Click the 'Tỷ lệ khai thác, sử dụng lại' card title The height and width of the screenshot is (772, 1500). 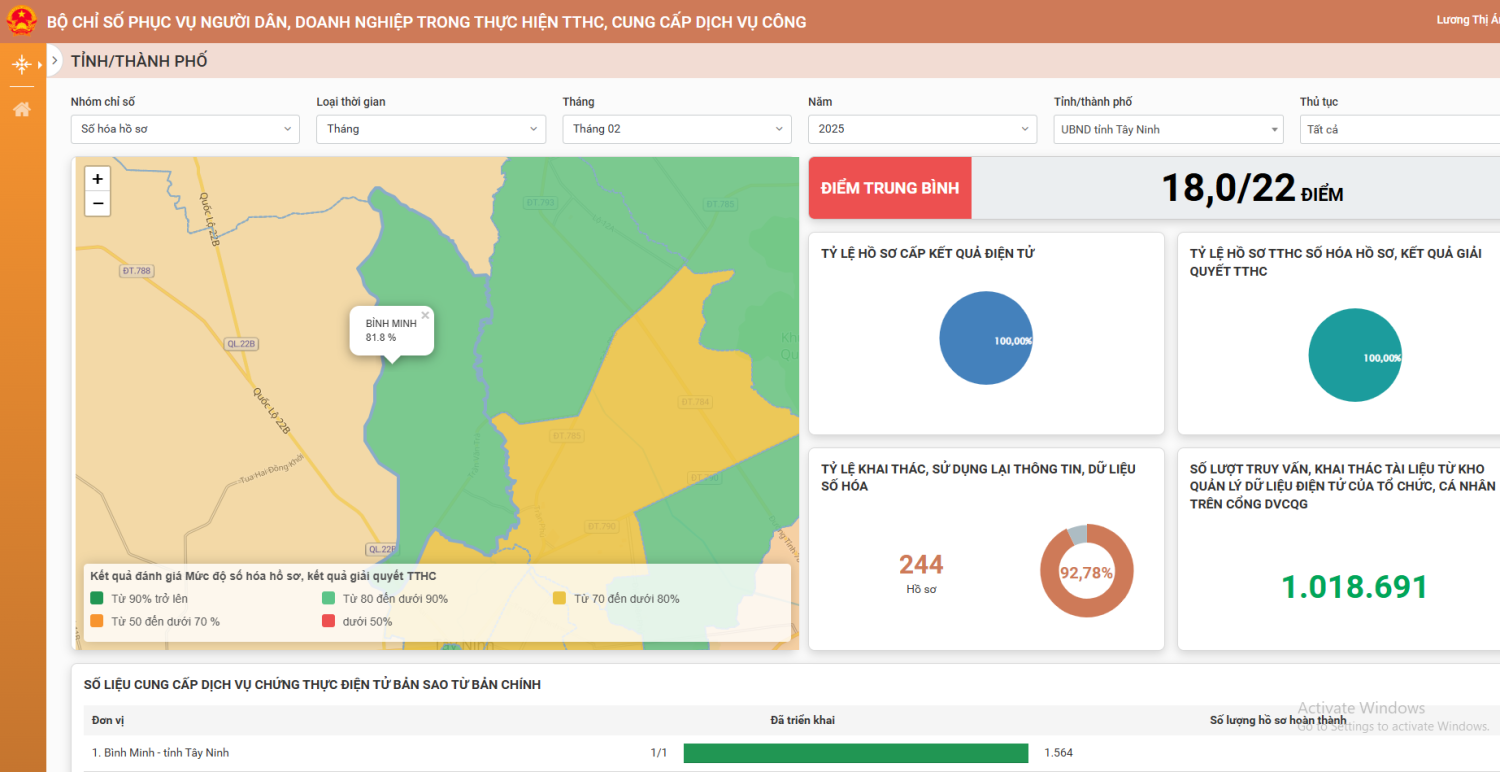978,477
